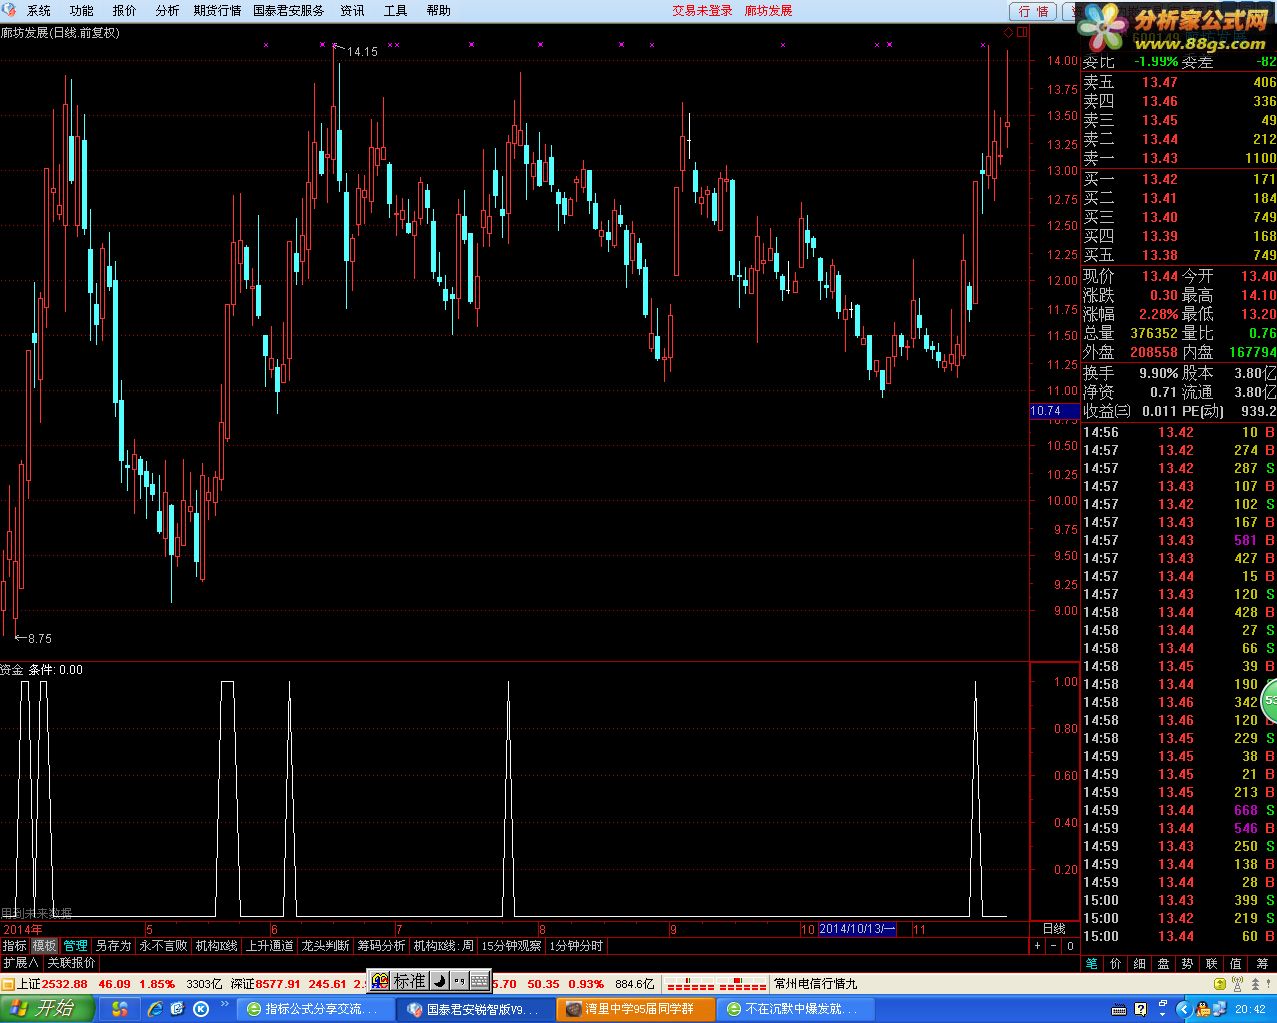The width and height of the screenshot is (1277, 1023).
Task: Switch to the 势 tab in quote panel
Action: pyautogui.click(x=1188, y=963)
